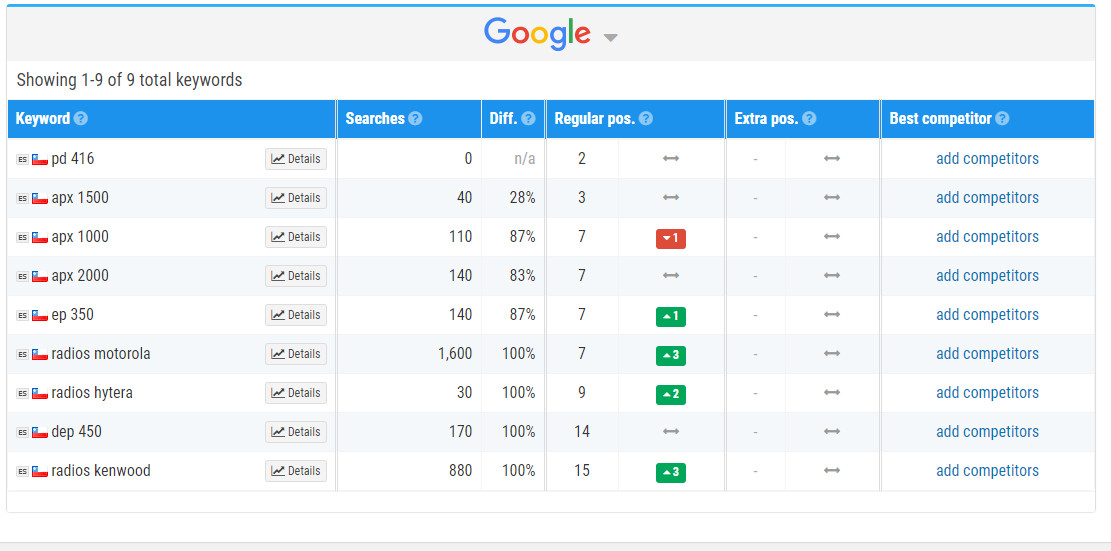Click add competitors for apx 1500
Viewport: 1111px width, 551px height.
tap(987, 198)
